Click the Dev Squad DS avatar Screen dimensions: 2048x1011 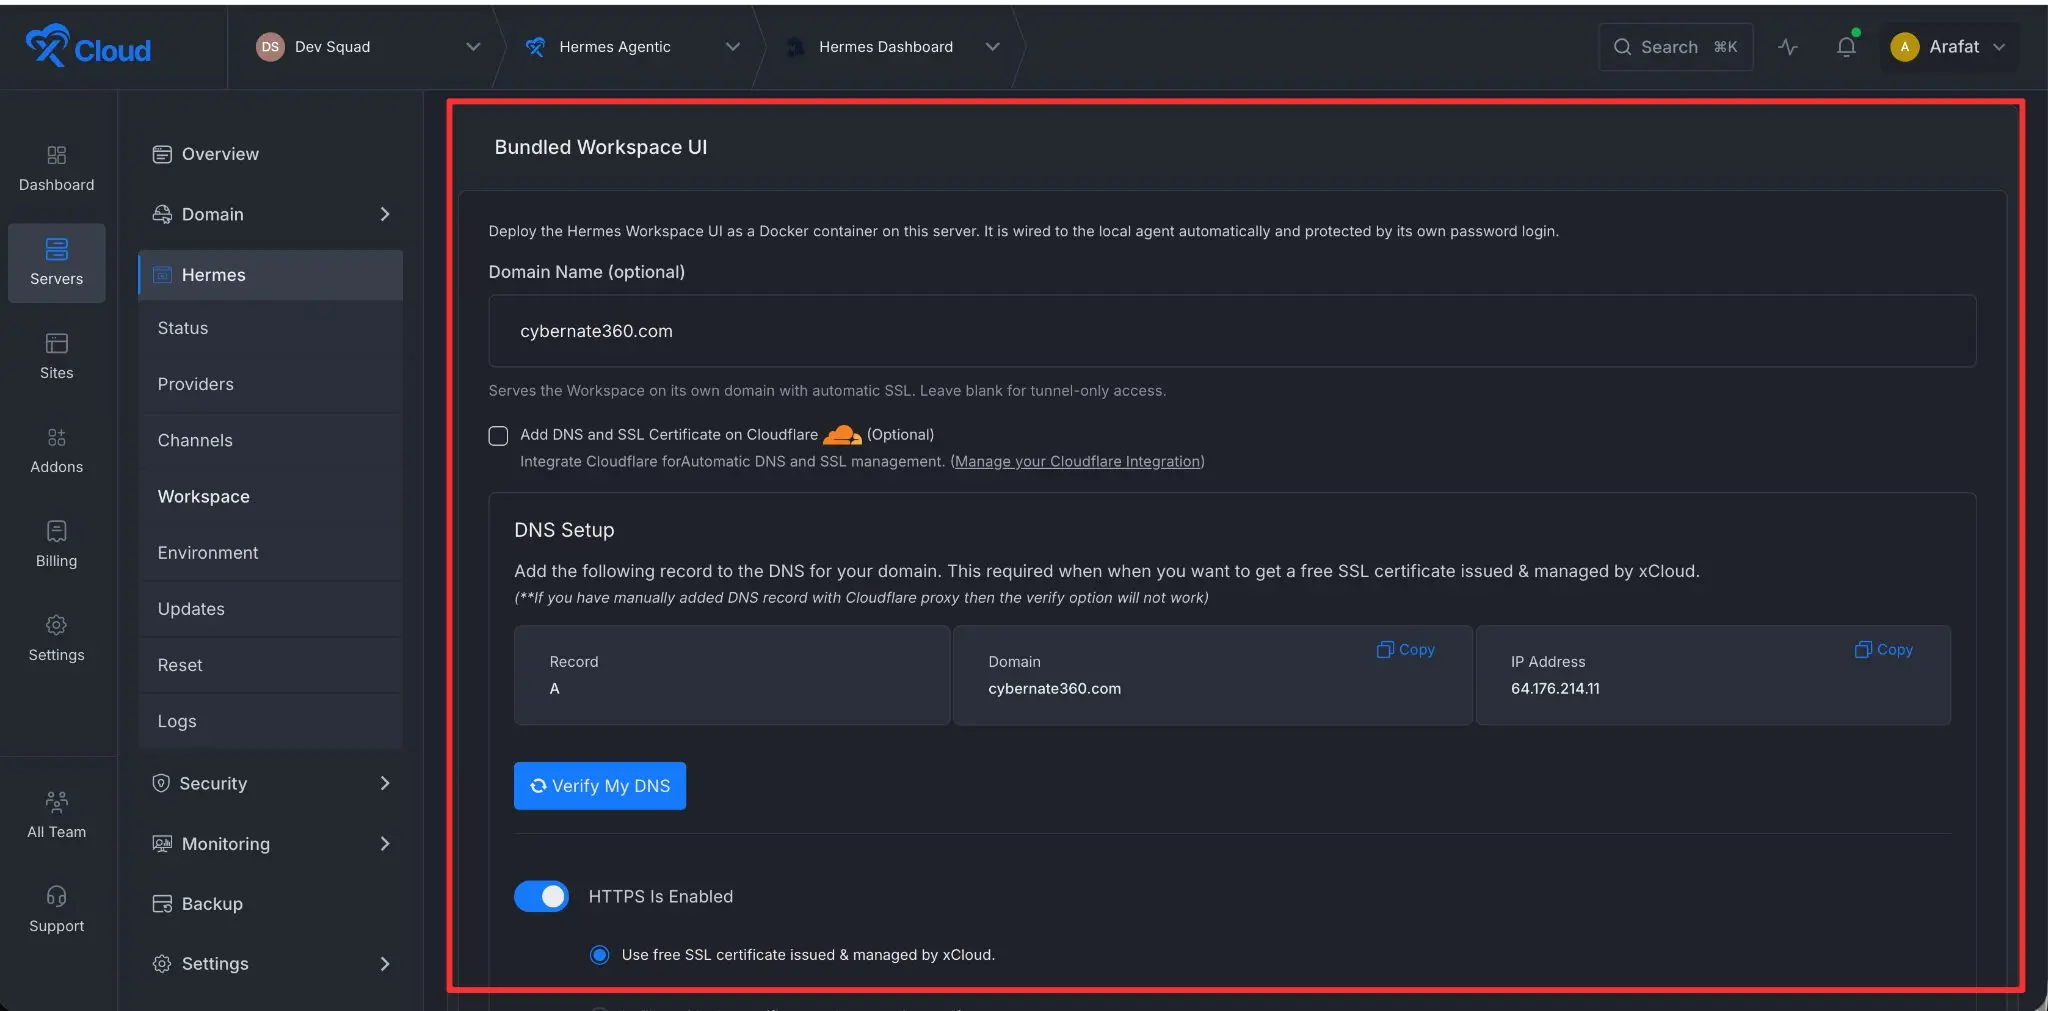[270, 47]
